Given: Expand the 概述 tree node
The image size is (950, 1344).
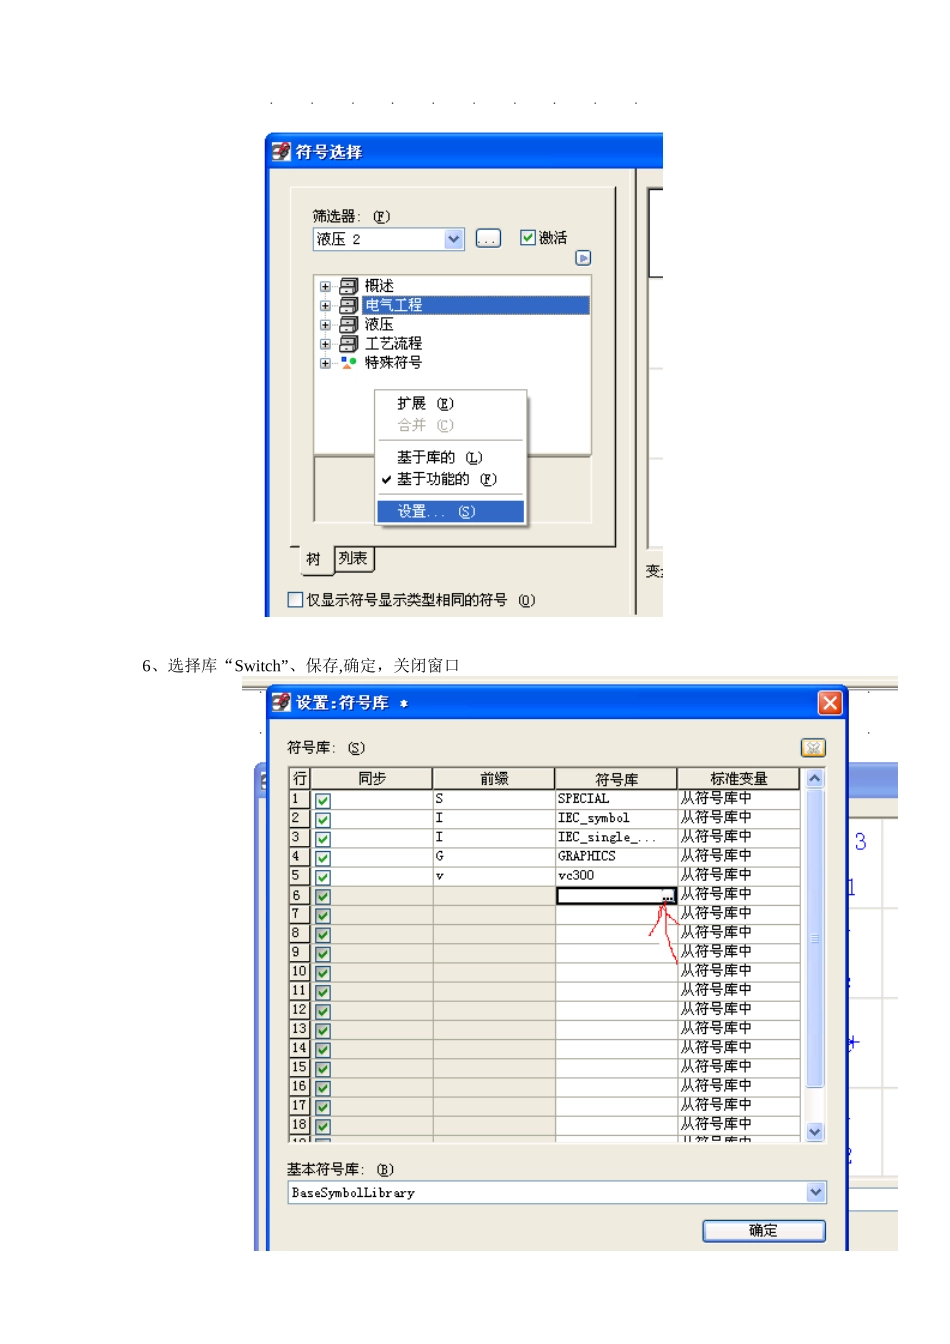Looking at the screenshot, I should [x=325, y=287].
